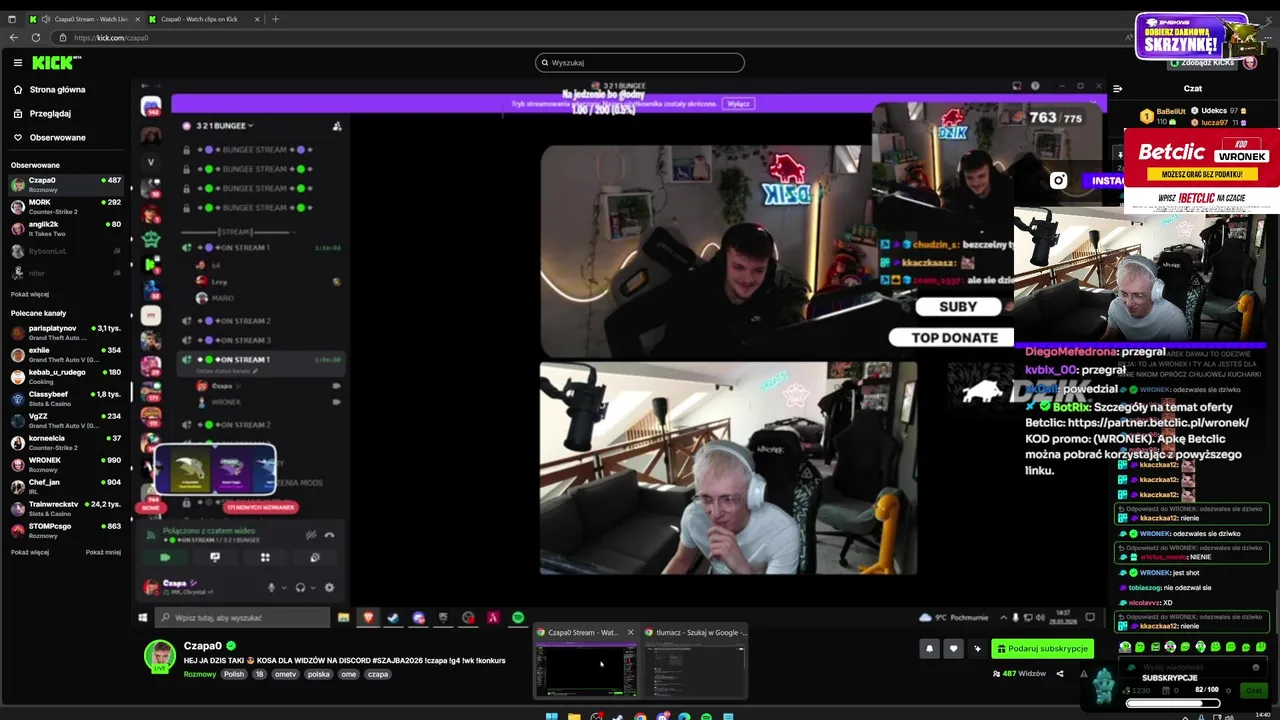The height and width of the screenshot is (720, 1280).
Task: Open Przeglądaj in the sidebar
Action: pyautogui.click(x=50, y=113)
